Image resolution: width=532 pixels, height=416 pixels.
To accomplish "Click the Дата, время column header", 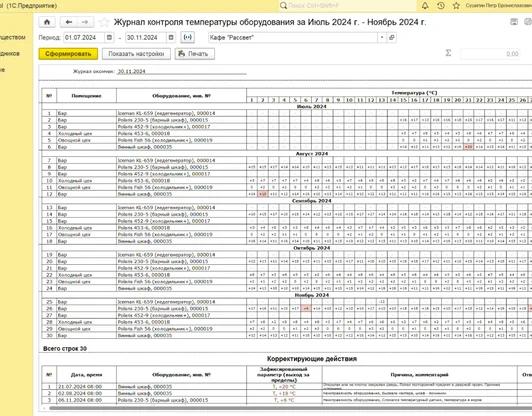I will pos(87,375).
